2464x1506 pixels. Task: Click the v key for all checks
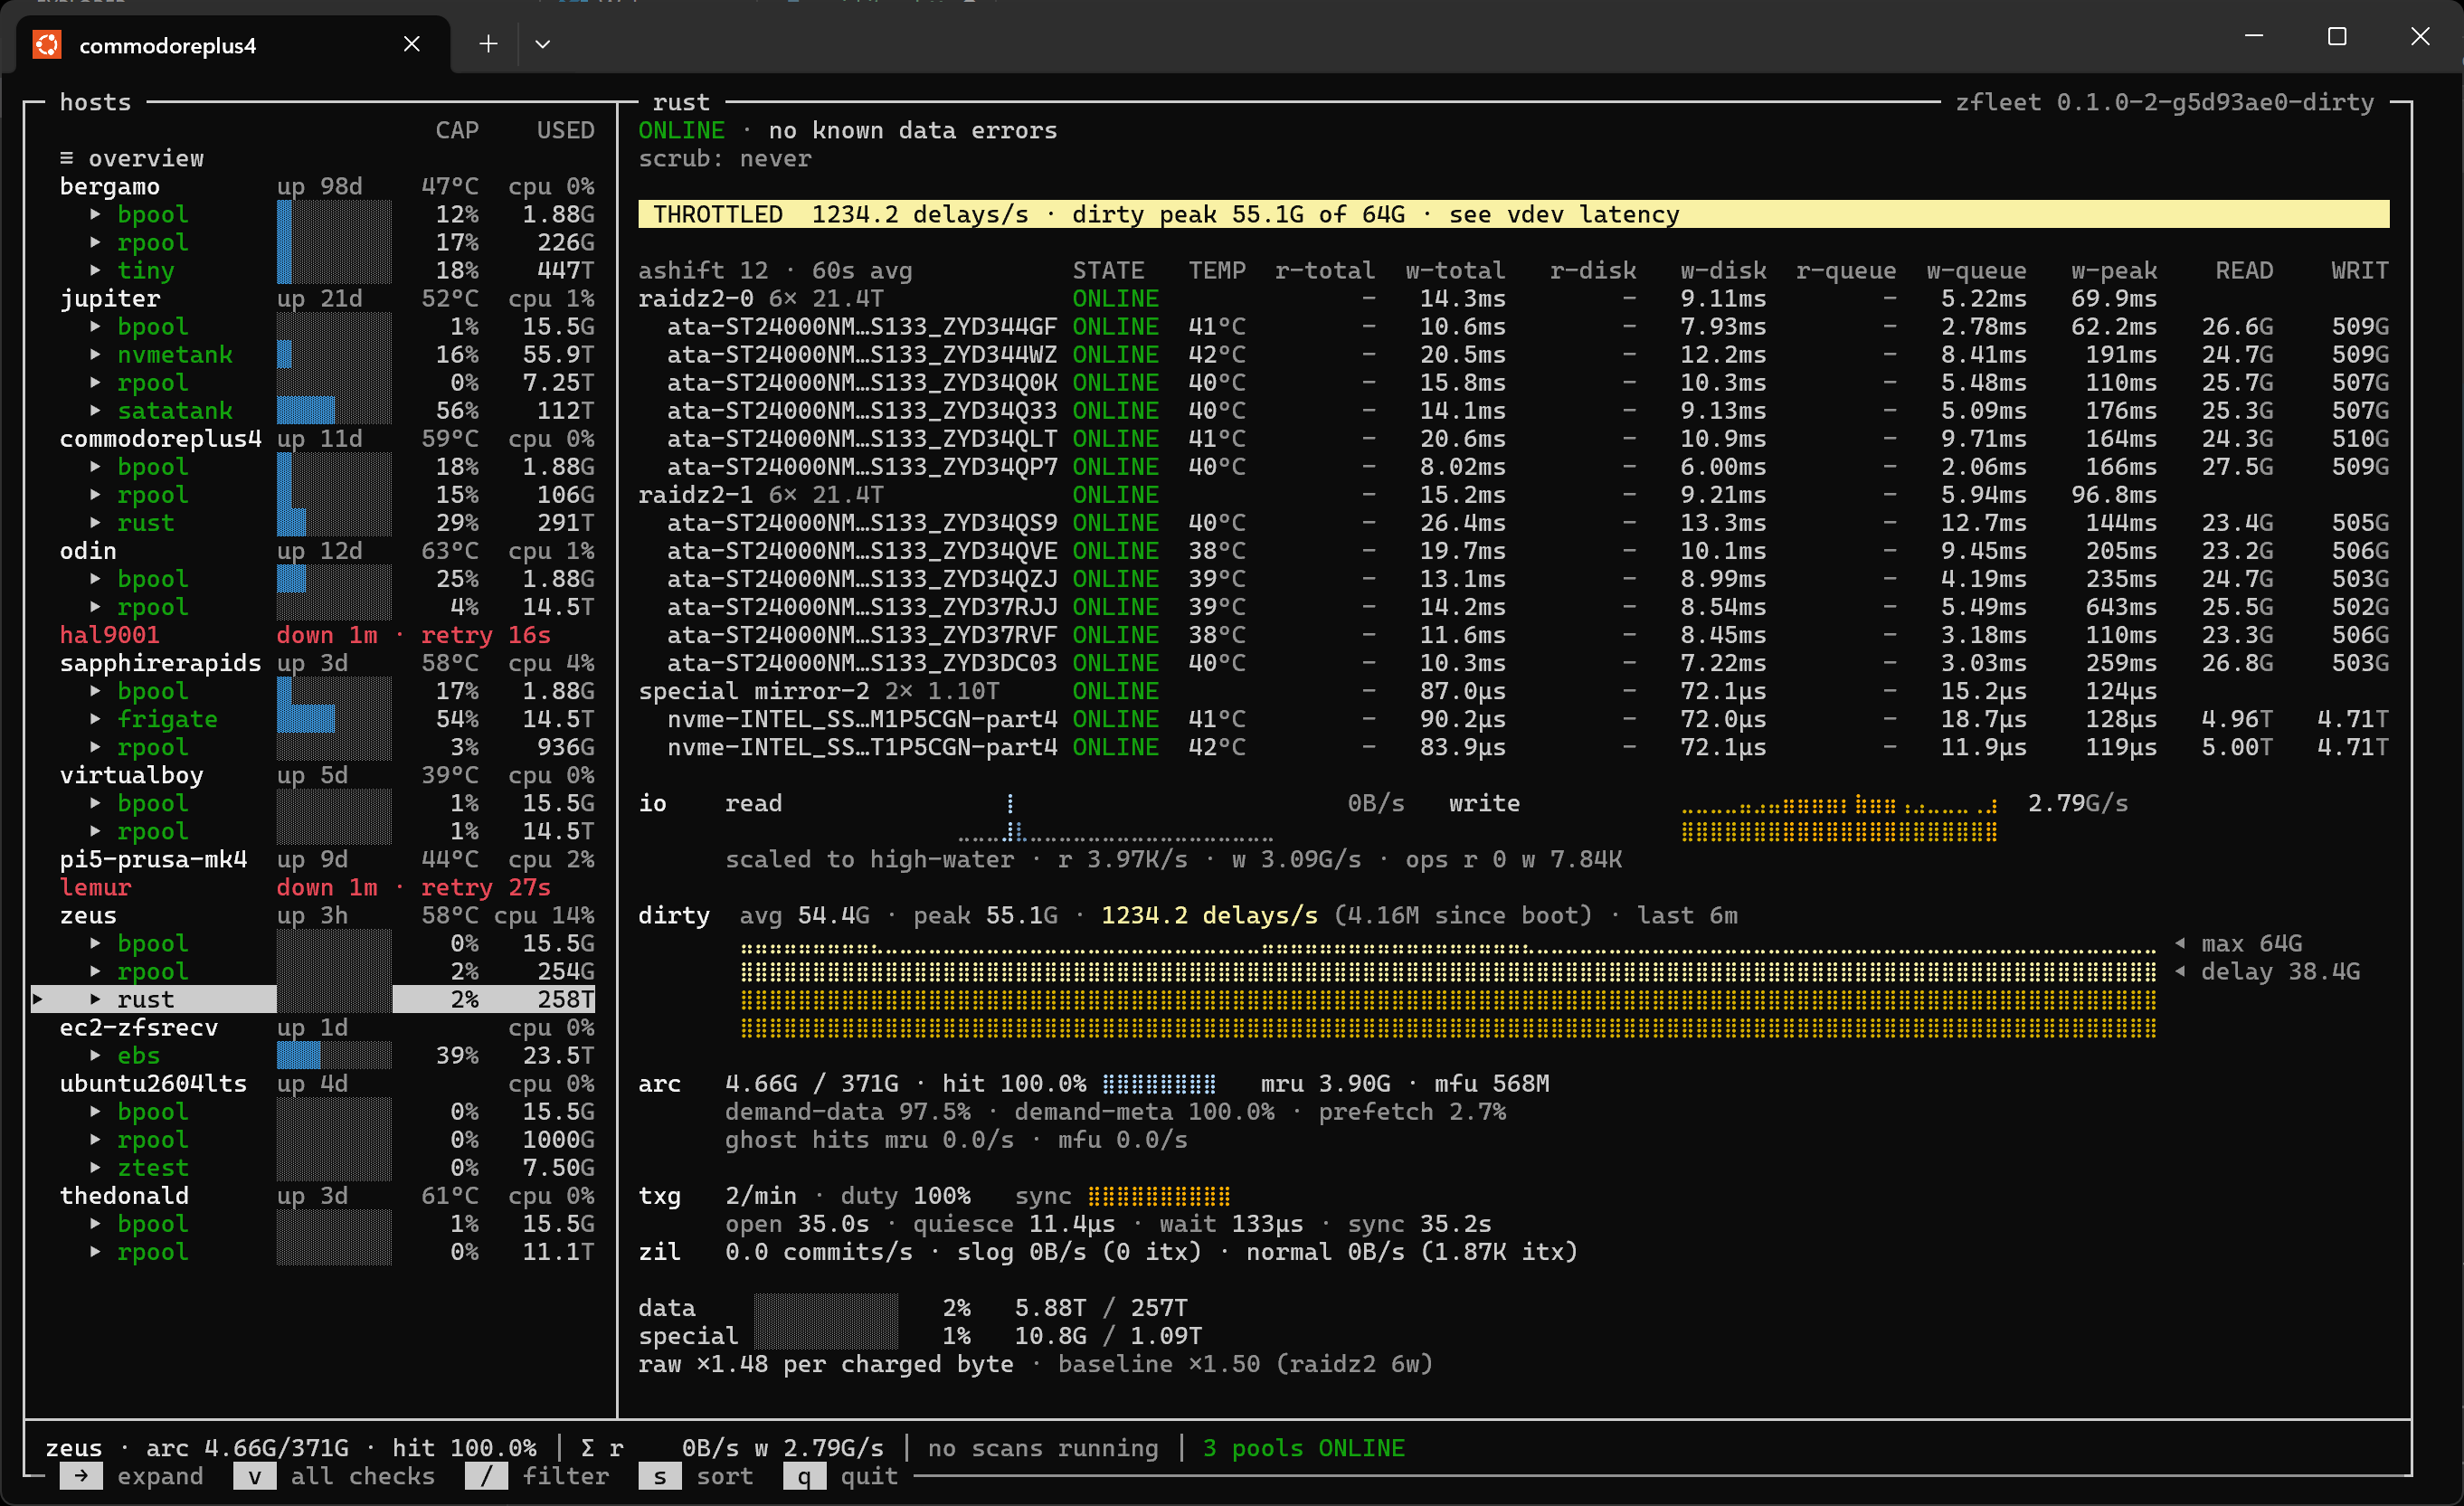254,1476
